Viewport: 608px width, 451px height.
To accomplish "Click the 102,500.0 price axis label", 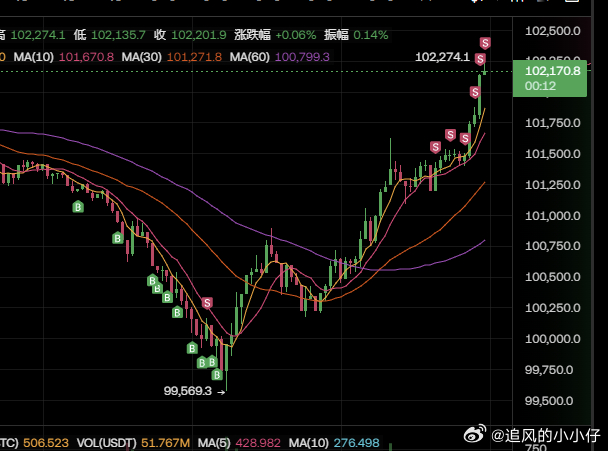I will [x=553, y=31].
